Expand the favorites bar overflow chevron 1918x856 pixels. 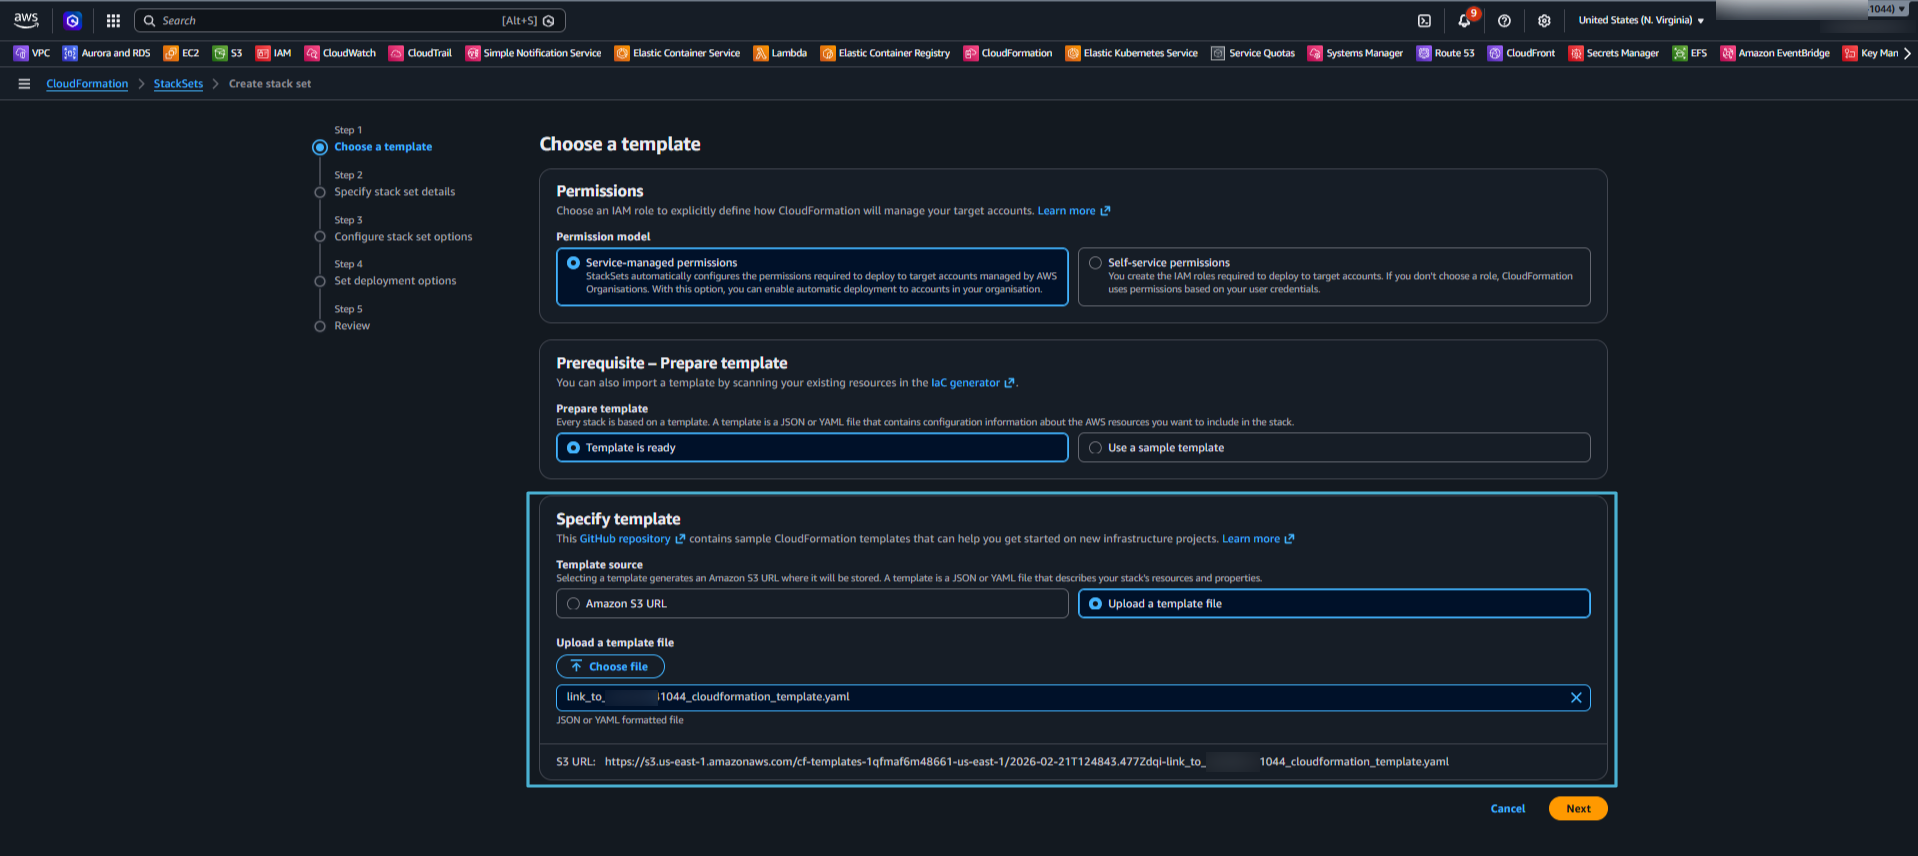click(x=1907, y=53)
